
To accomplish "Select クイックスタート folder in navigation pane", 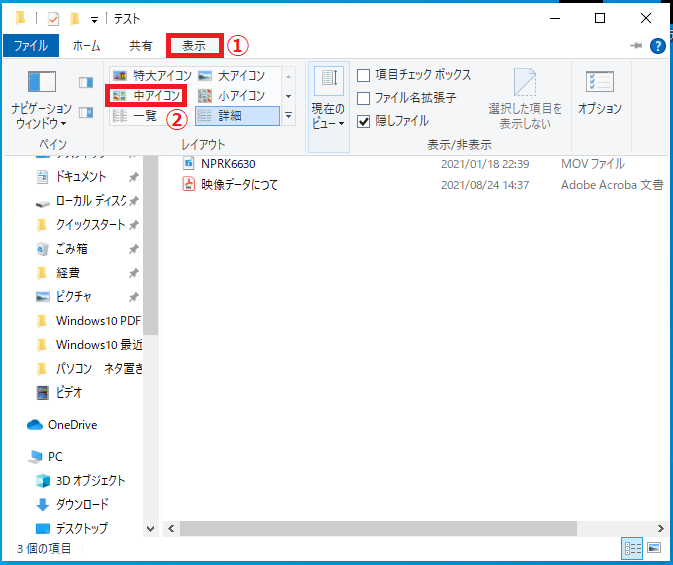I will 90,225.
